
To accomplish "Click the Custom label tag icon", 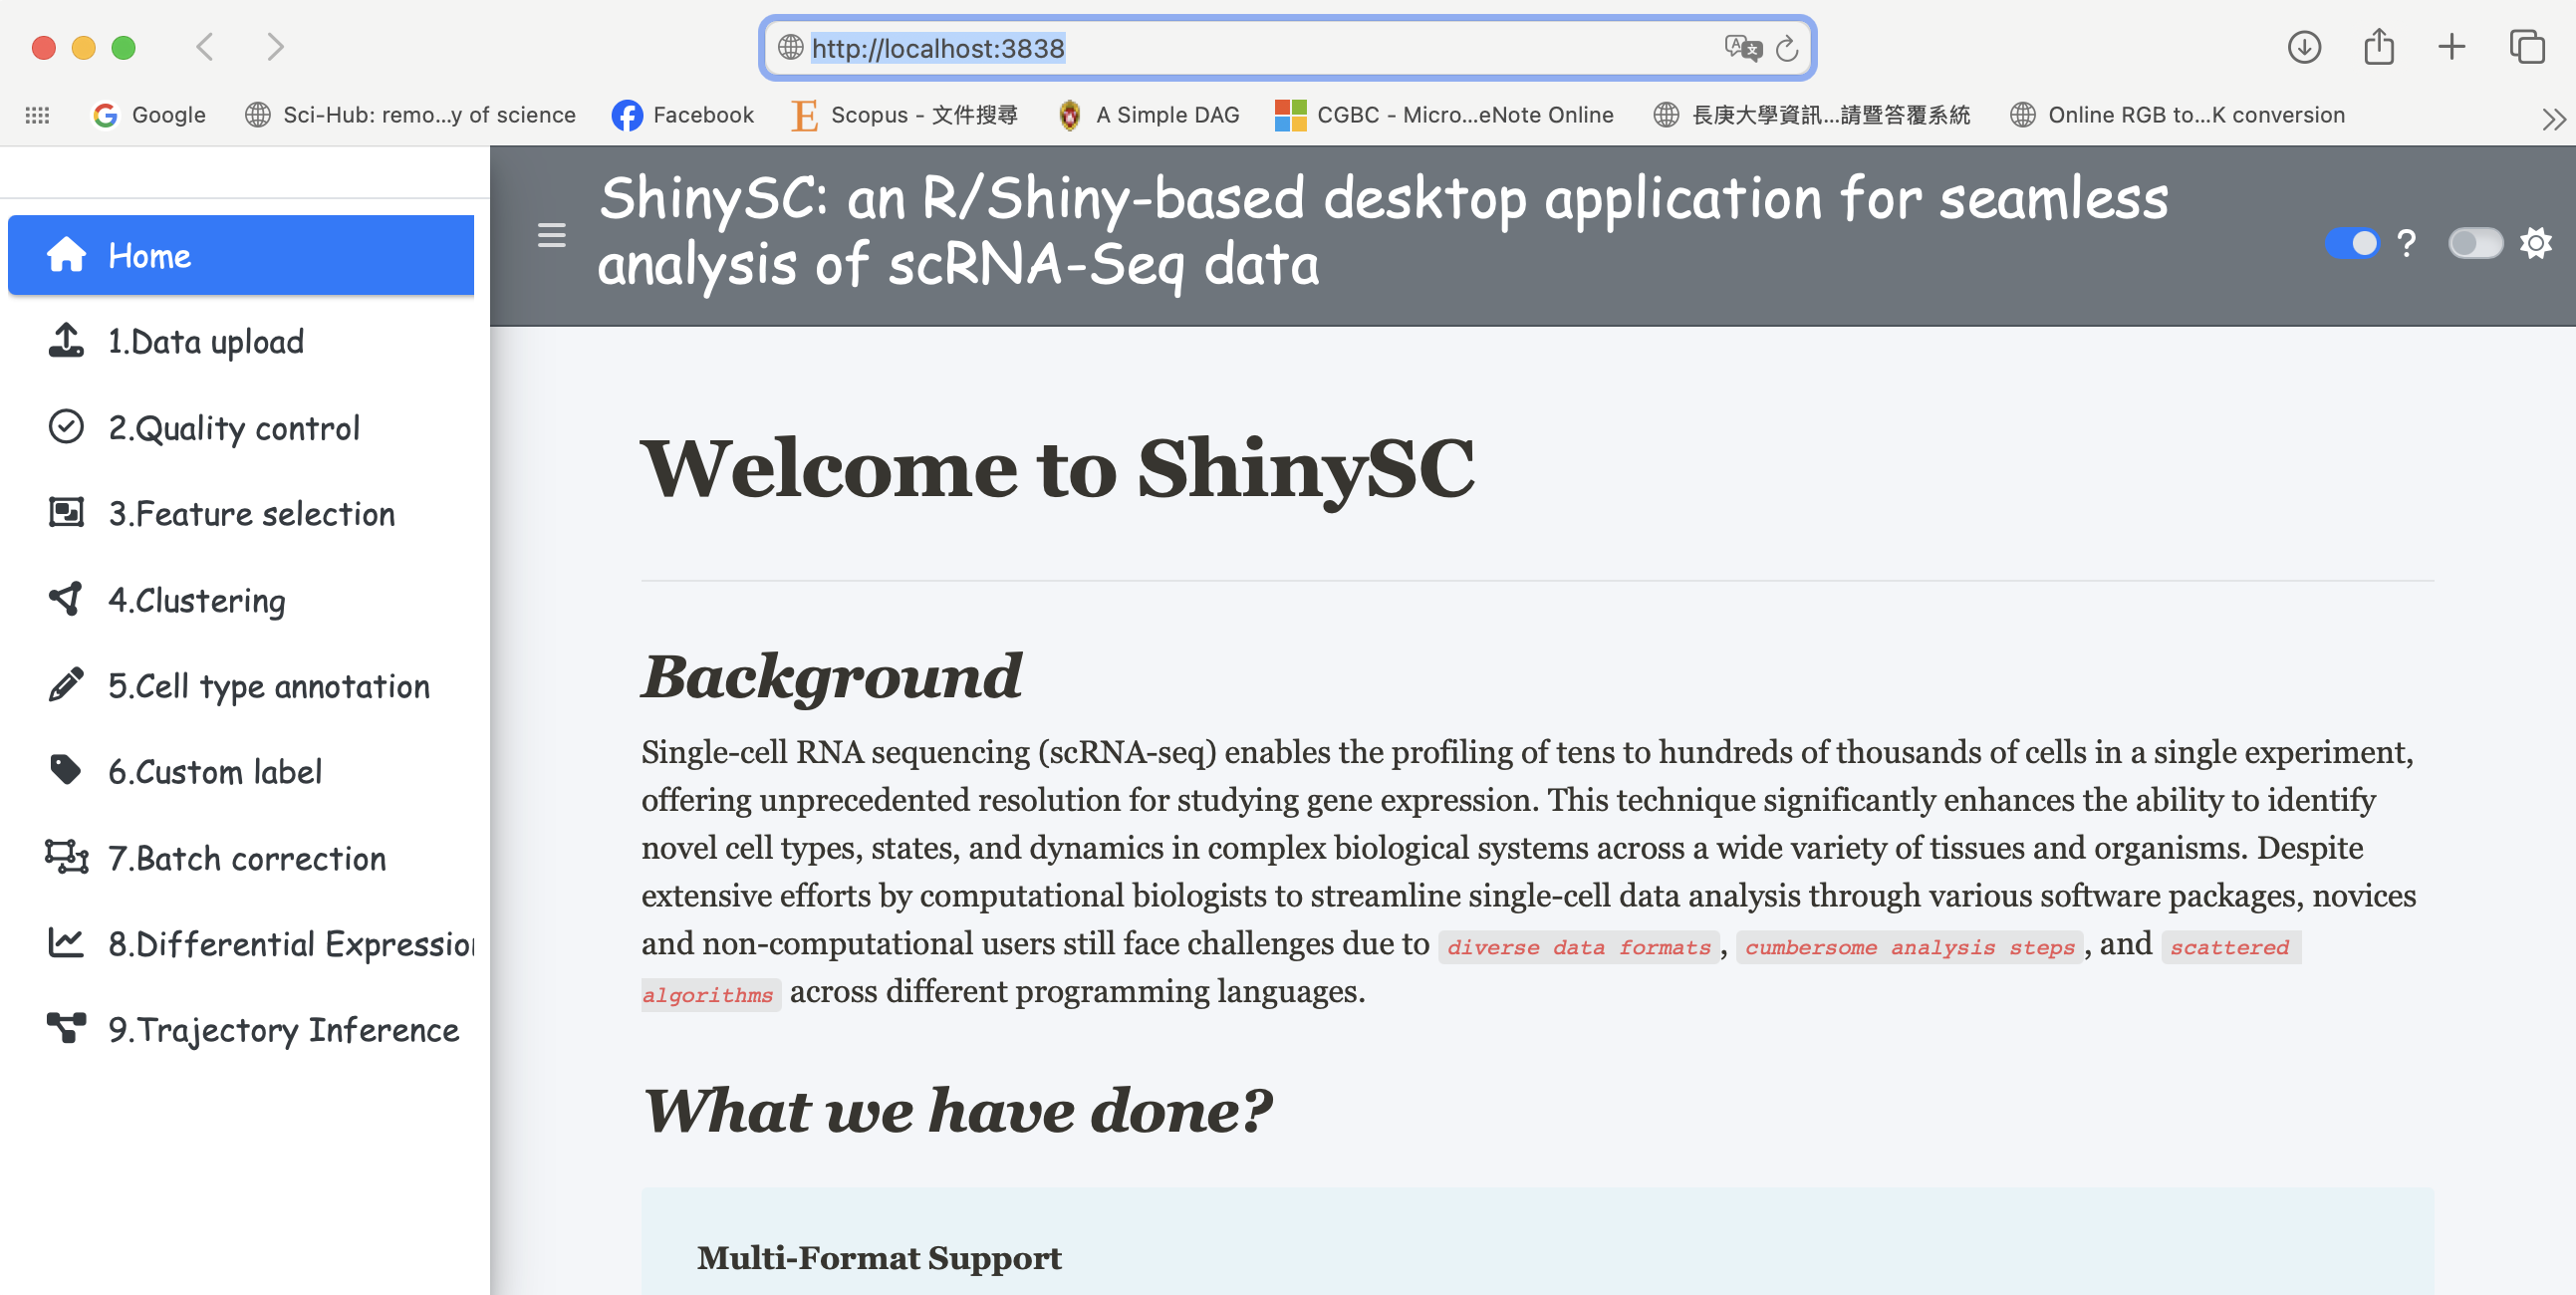I will click(66, 770).
